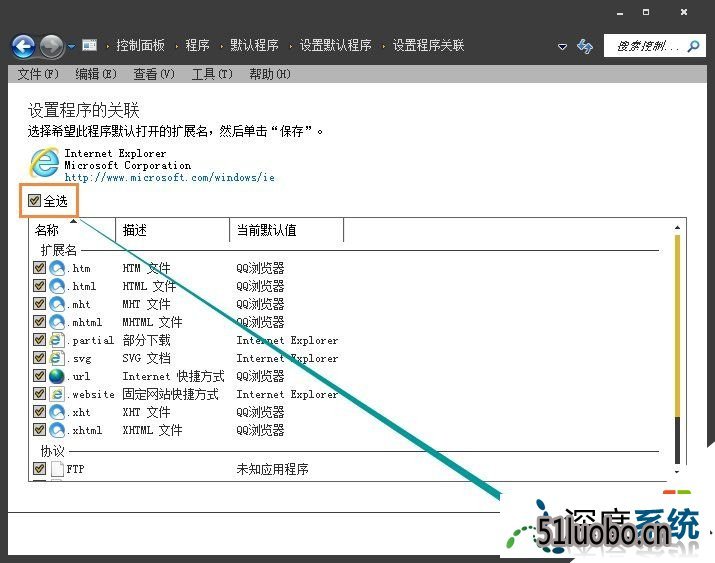The height and width of the screenshot is (563, 715).
Task: Go back with the blue Back arrow
Action: coord(24,46)
